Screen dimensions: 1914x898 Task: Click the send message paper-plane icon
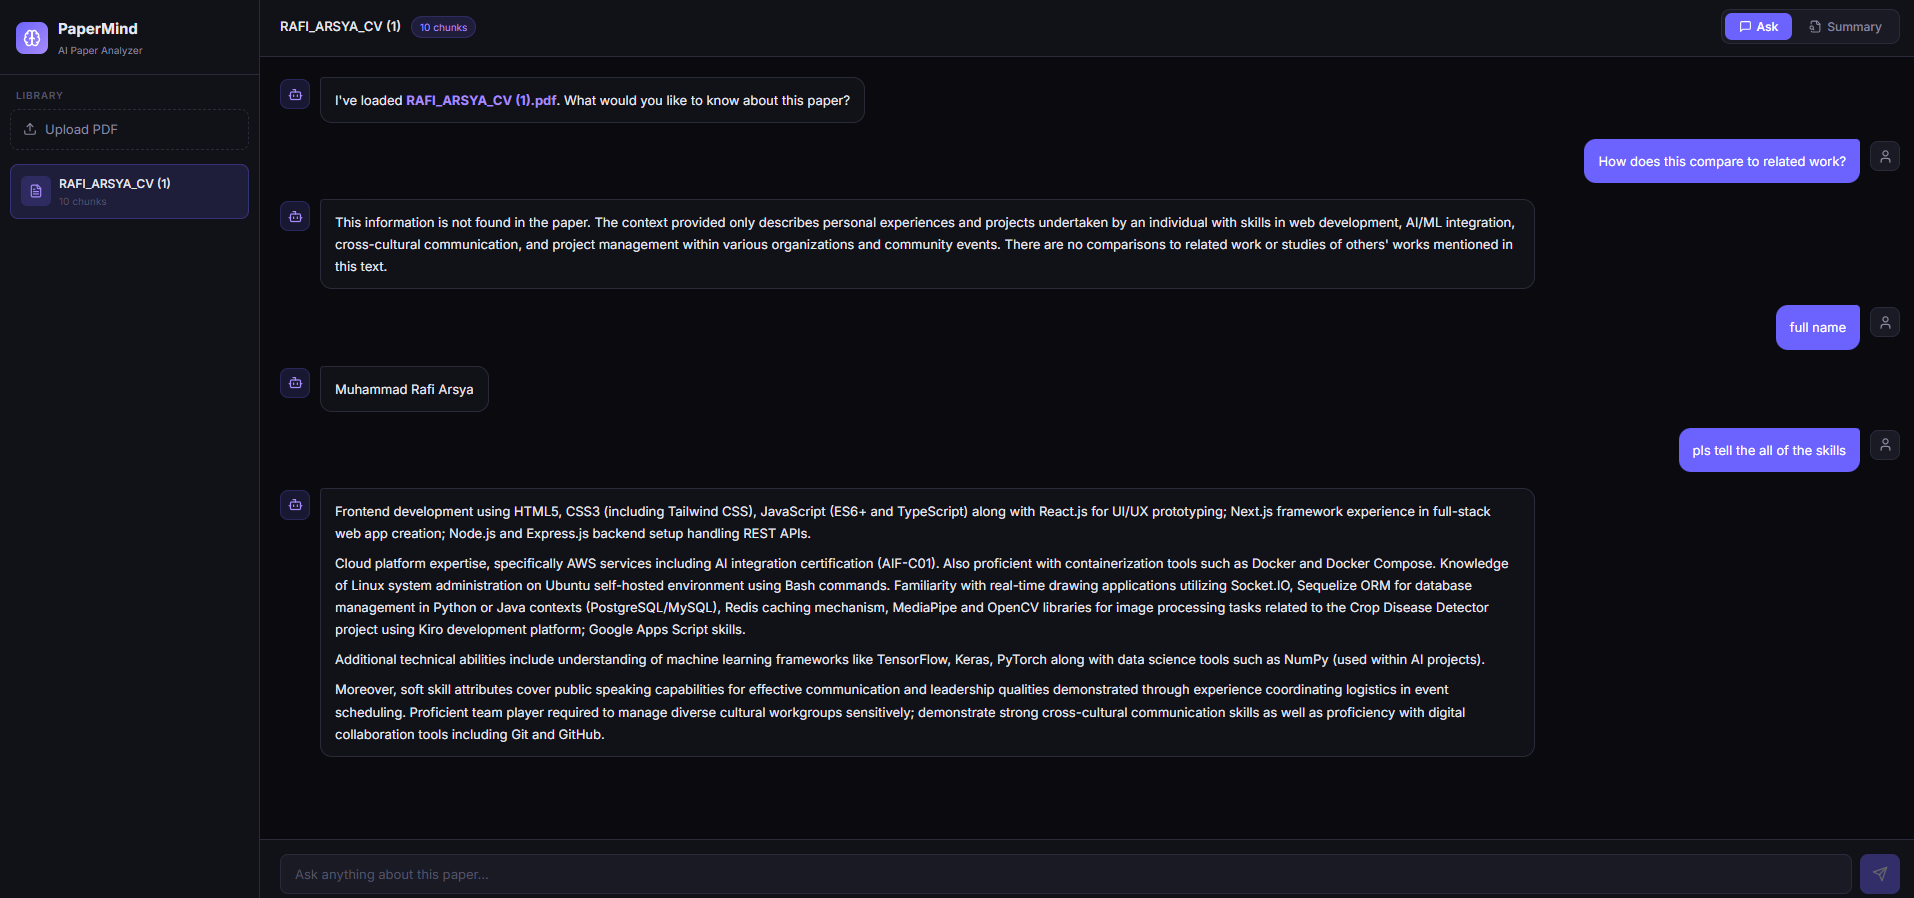1880,874
